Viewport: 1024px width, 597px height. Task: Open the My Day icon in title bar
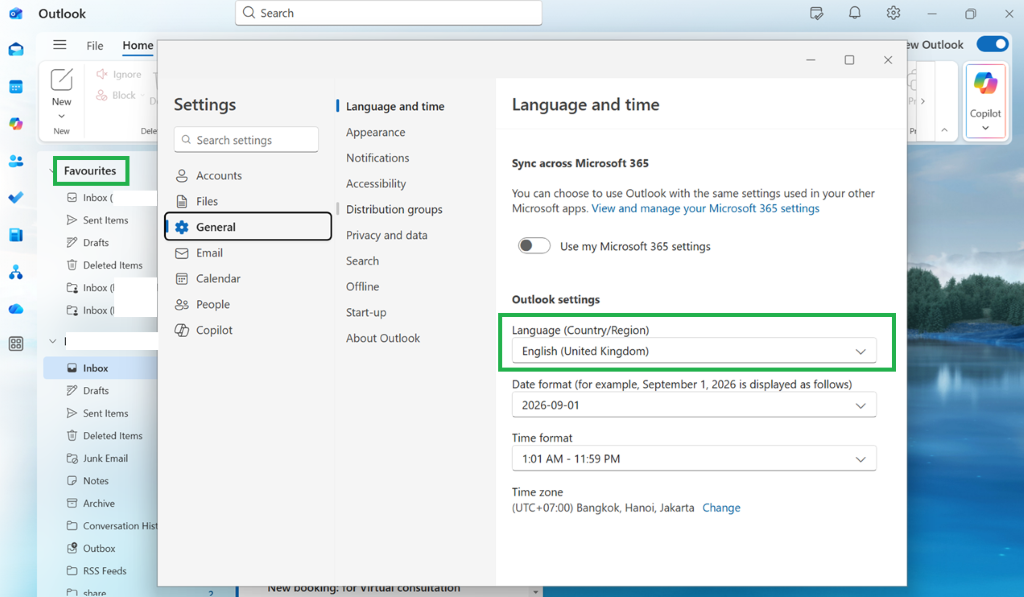(816, 13)
